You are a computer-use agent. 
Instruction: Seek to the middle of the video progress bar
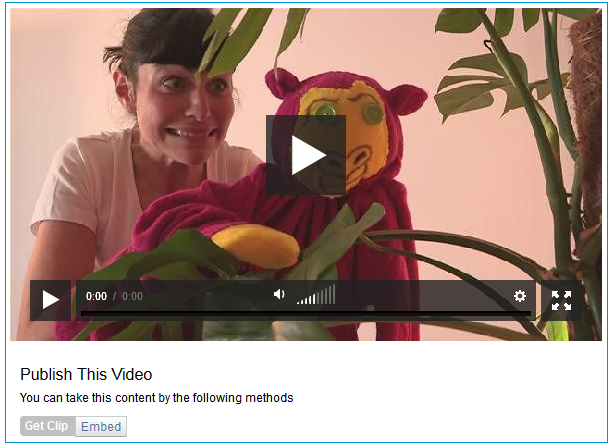pyautogui.click(x=306, y=314)
